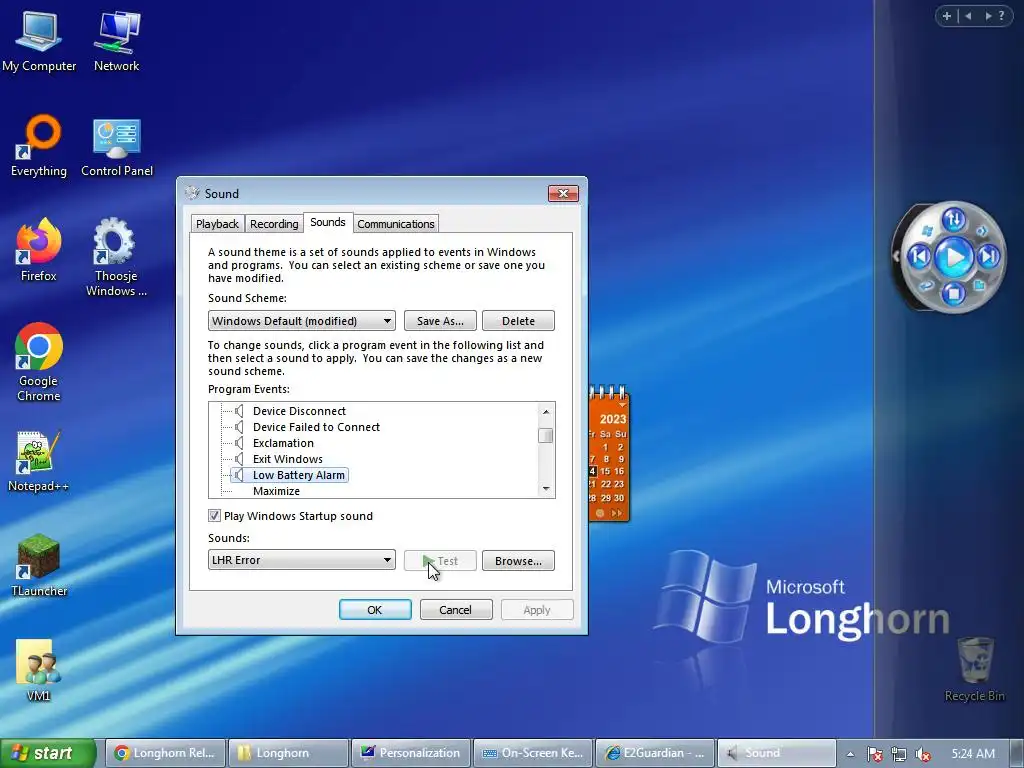Switch to On-Screen Keyboard taskbar button
The image size is (1024, 768).
click(533, 753)
